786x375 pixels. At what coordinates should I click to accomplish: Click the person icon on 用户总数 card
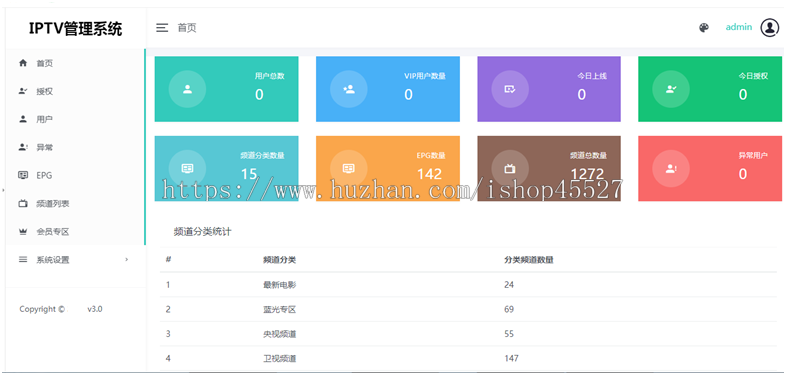187,89
